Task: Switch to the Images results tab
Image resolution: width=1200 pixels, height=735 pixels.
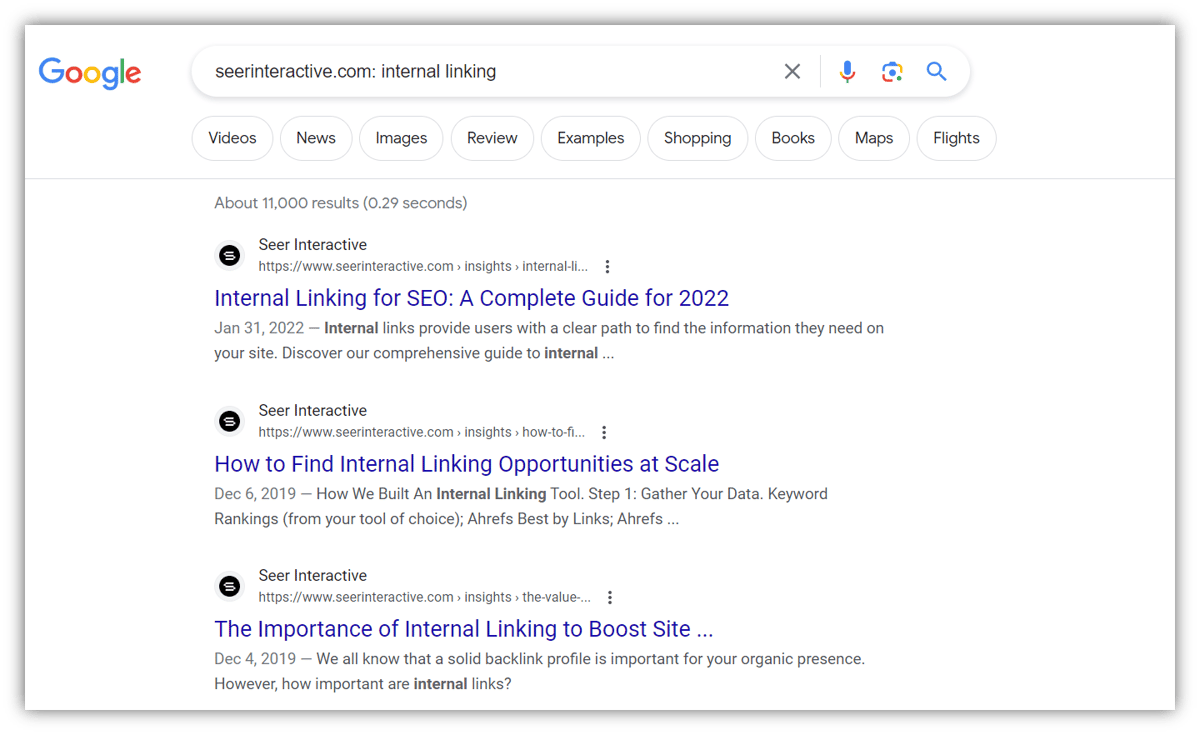Action: (400, 138)
